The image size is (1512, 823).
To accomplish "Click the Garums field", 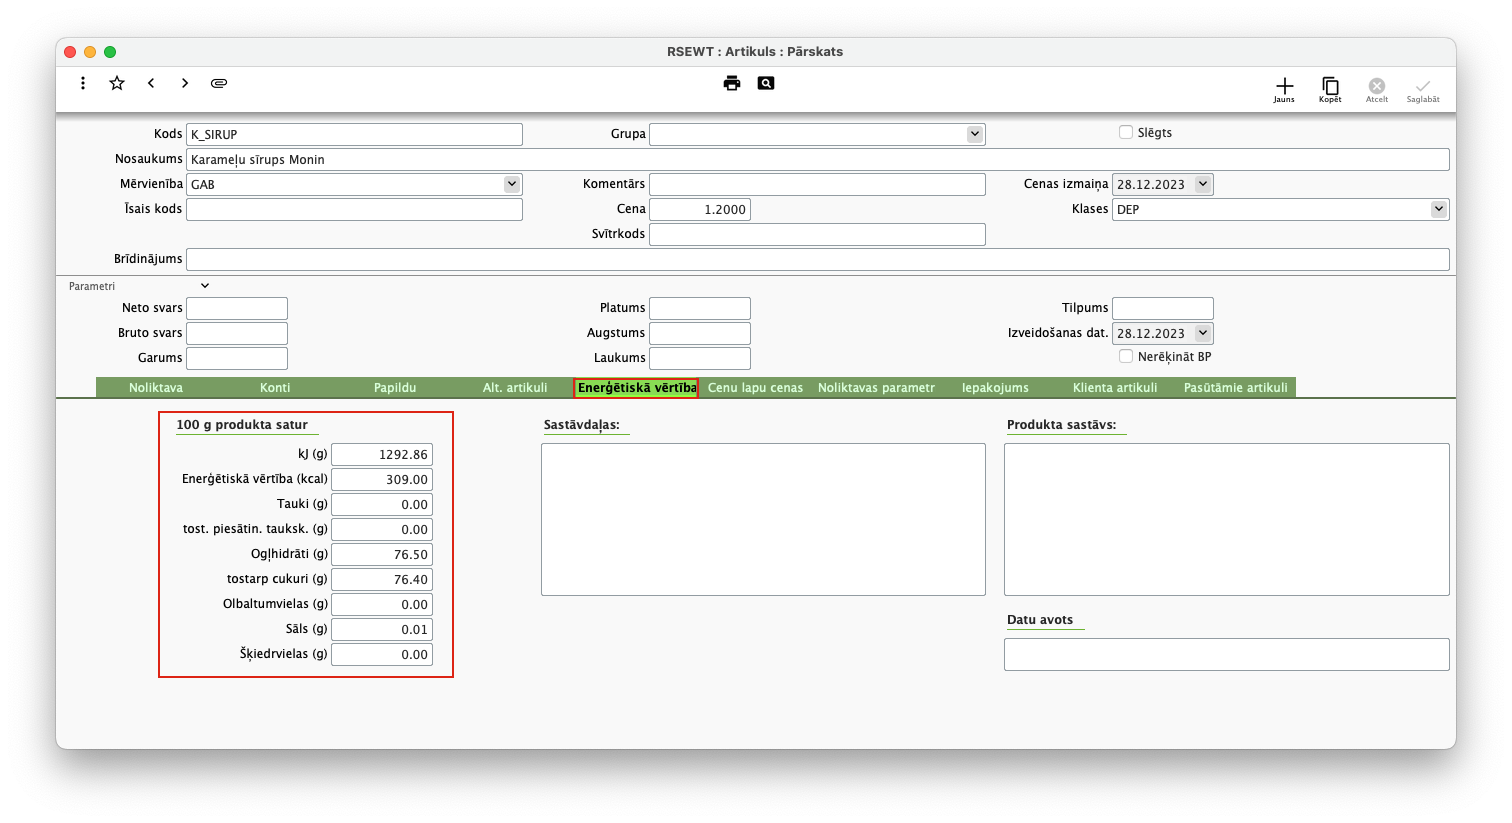I will [x=237, y=358].
